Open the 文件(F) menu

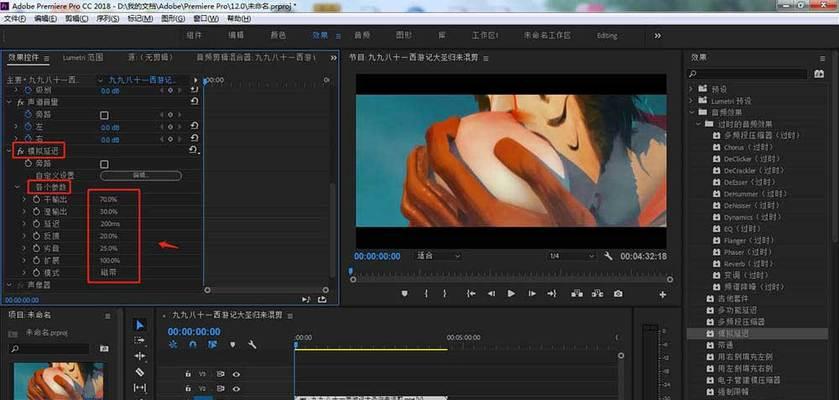(14, 19)
